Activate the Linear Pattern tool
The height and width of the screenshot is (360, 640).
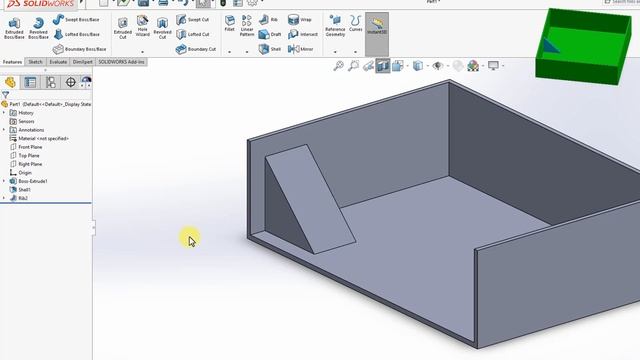(247, 26)
